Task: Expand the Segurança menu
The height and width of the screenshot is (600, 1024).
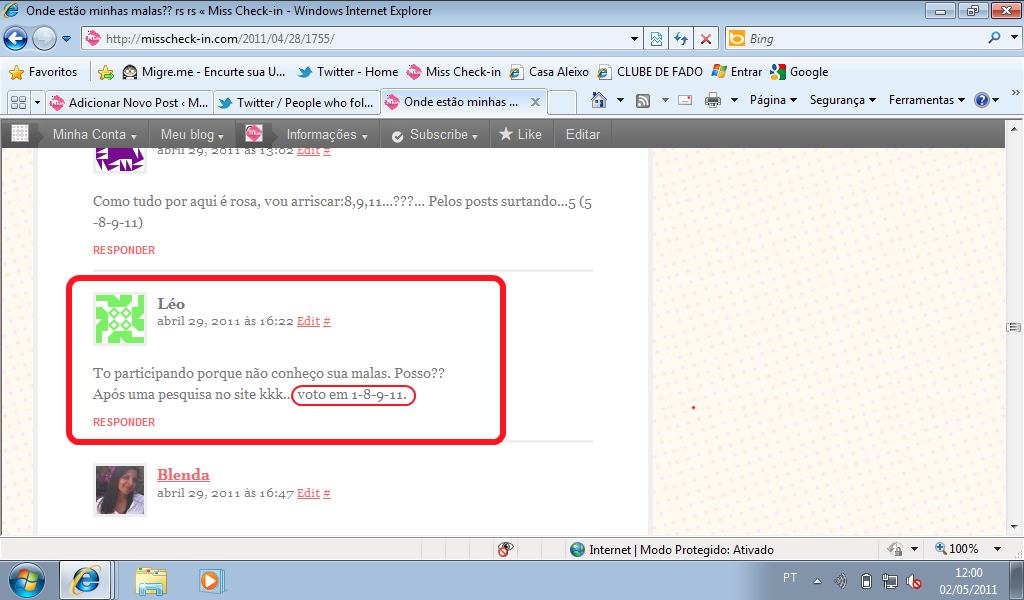Action: point(842,100)
